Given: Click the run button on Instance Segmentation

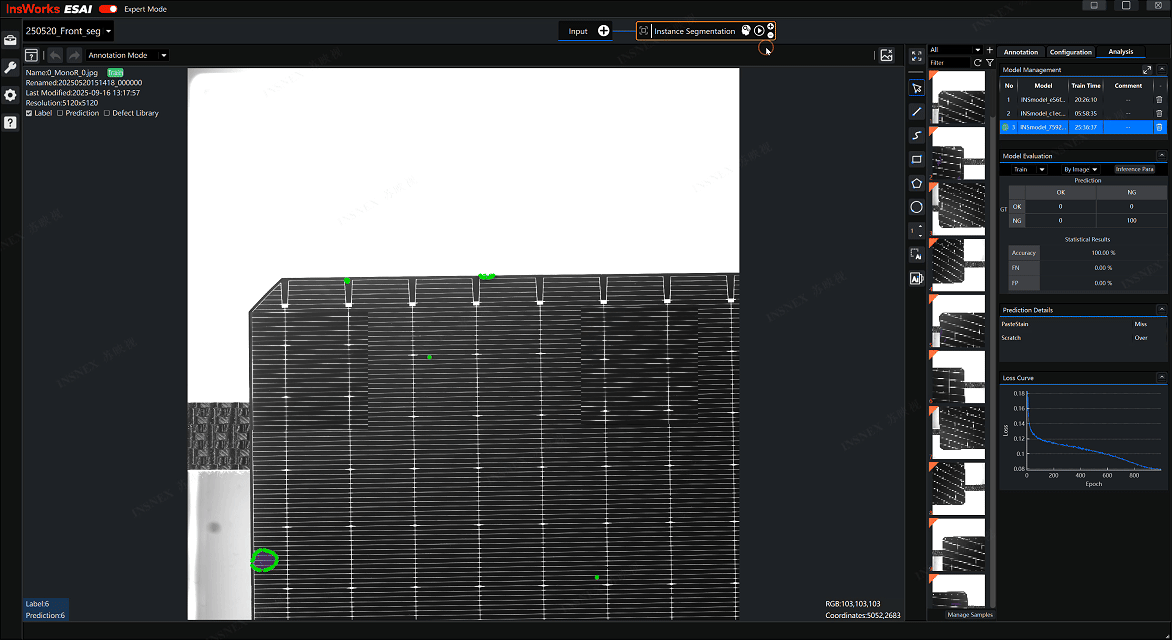Looking at the screenshot, I should (x=759, y=31).
